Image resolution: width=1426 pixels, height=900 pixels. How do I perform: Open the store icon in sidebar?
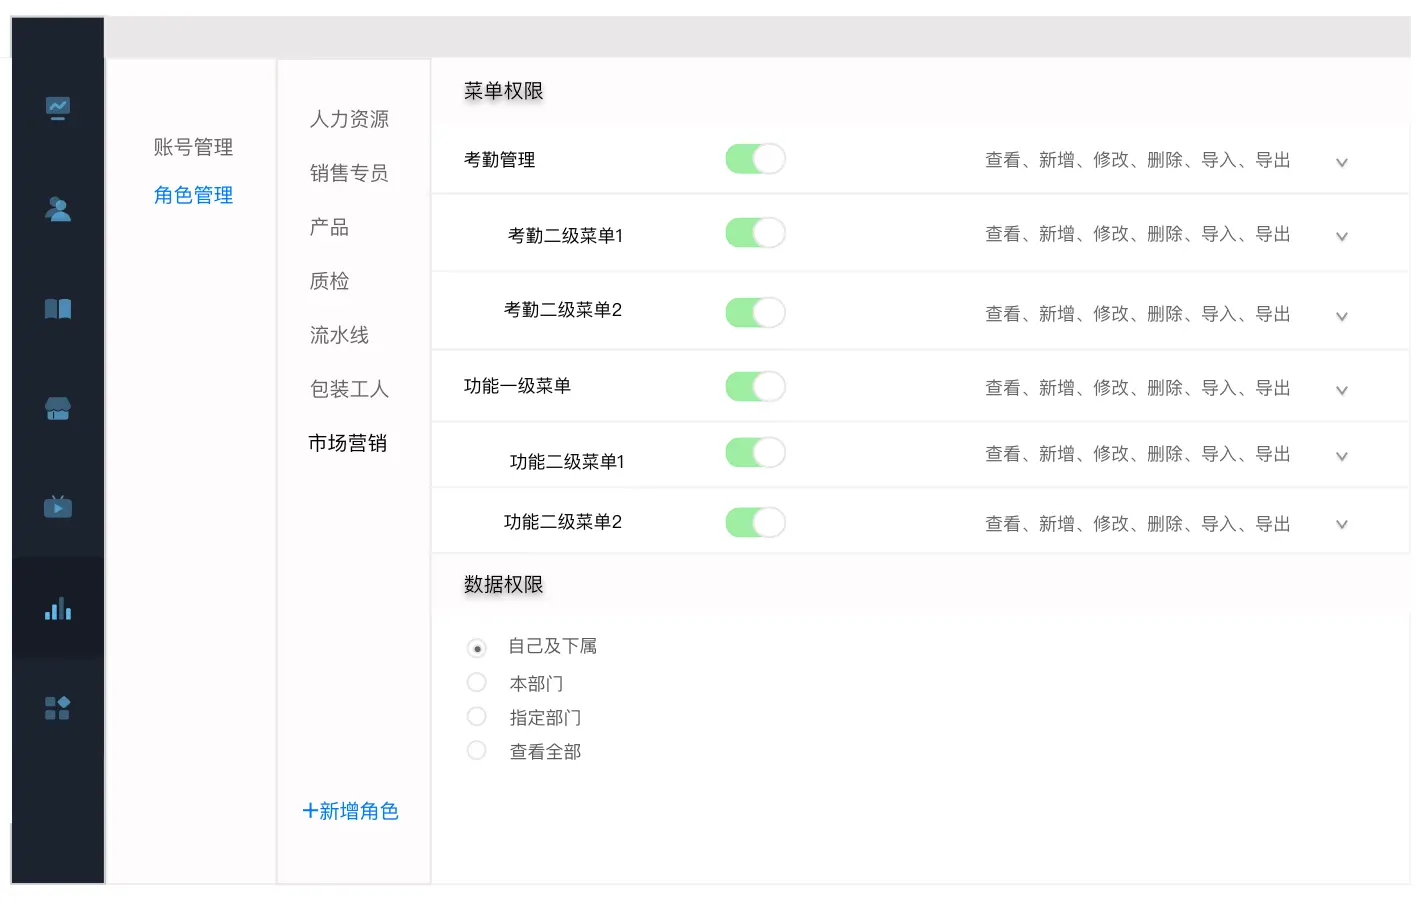click(x=58, y=408)
